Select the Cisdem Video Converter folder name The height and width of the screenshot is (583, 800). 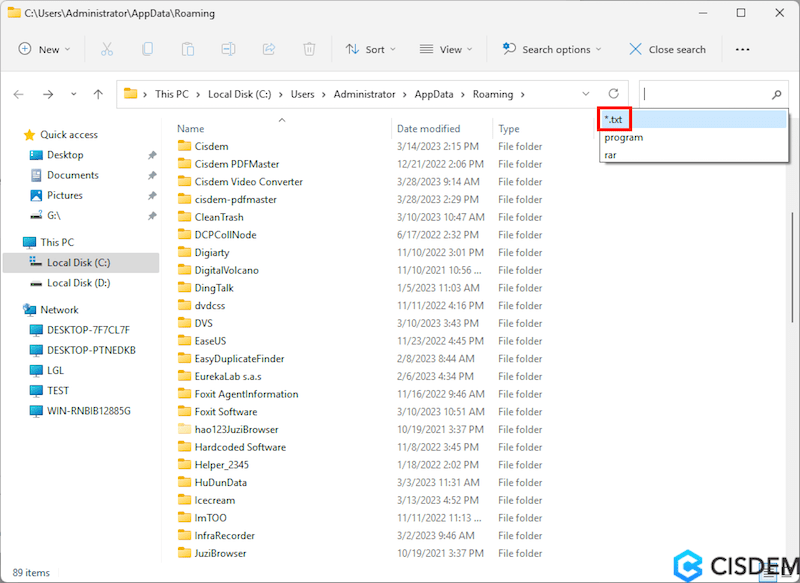[248, 182]
